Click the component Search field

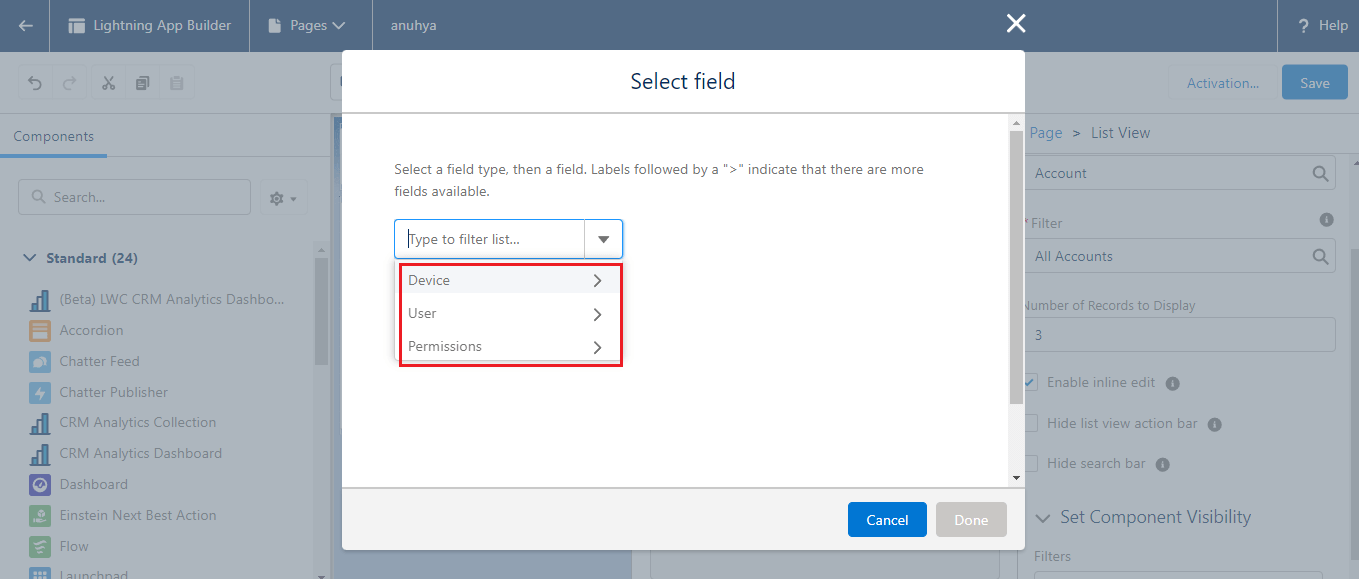point(134,197)
